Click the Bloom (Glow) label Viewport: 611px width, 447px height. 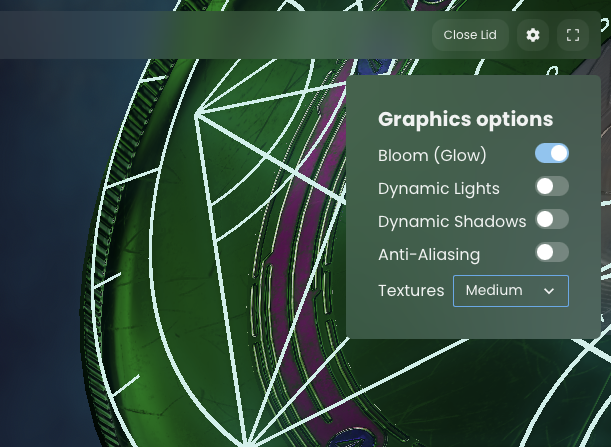click(432, 155)
